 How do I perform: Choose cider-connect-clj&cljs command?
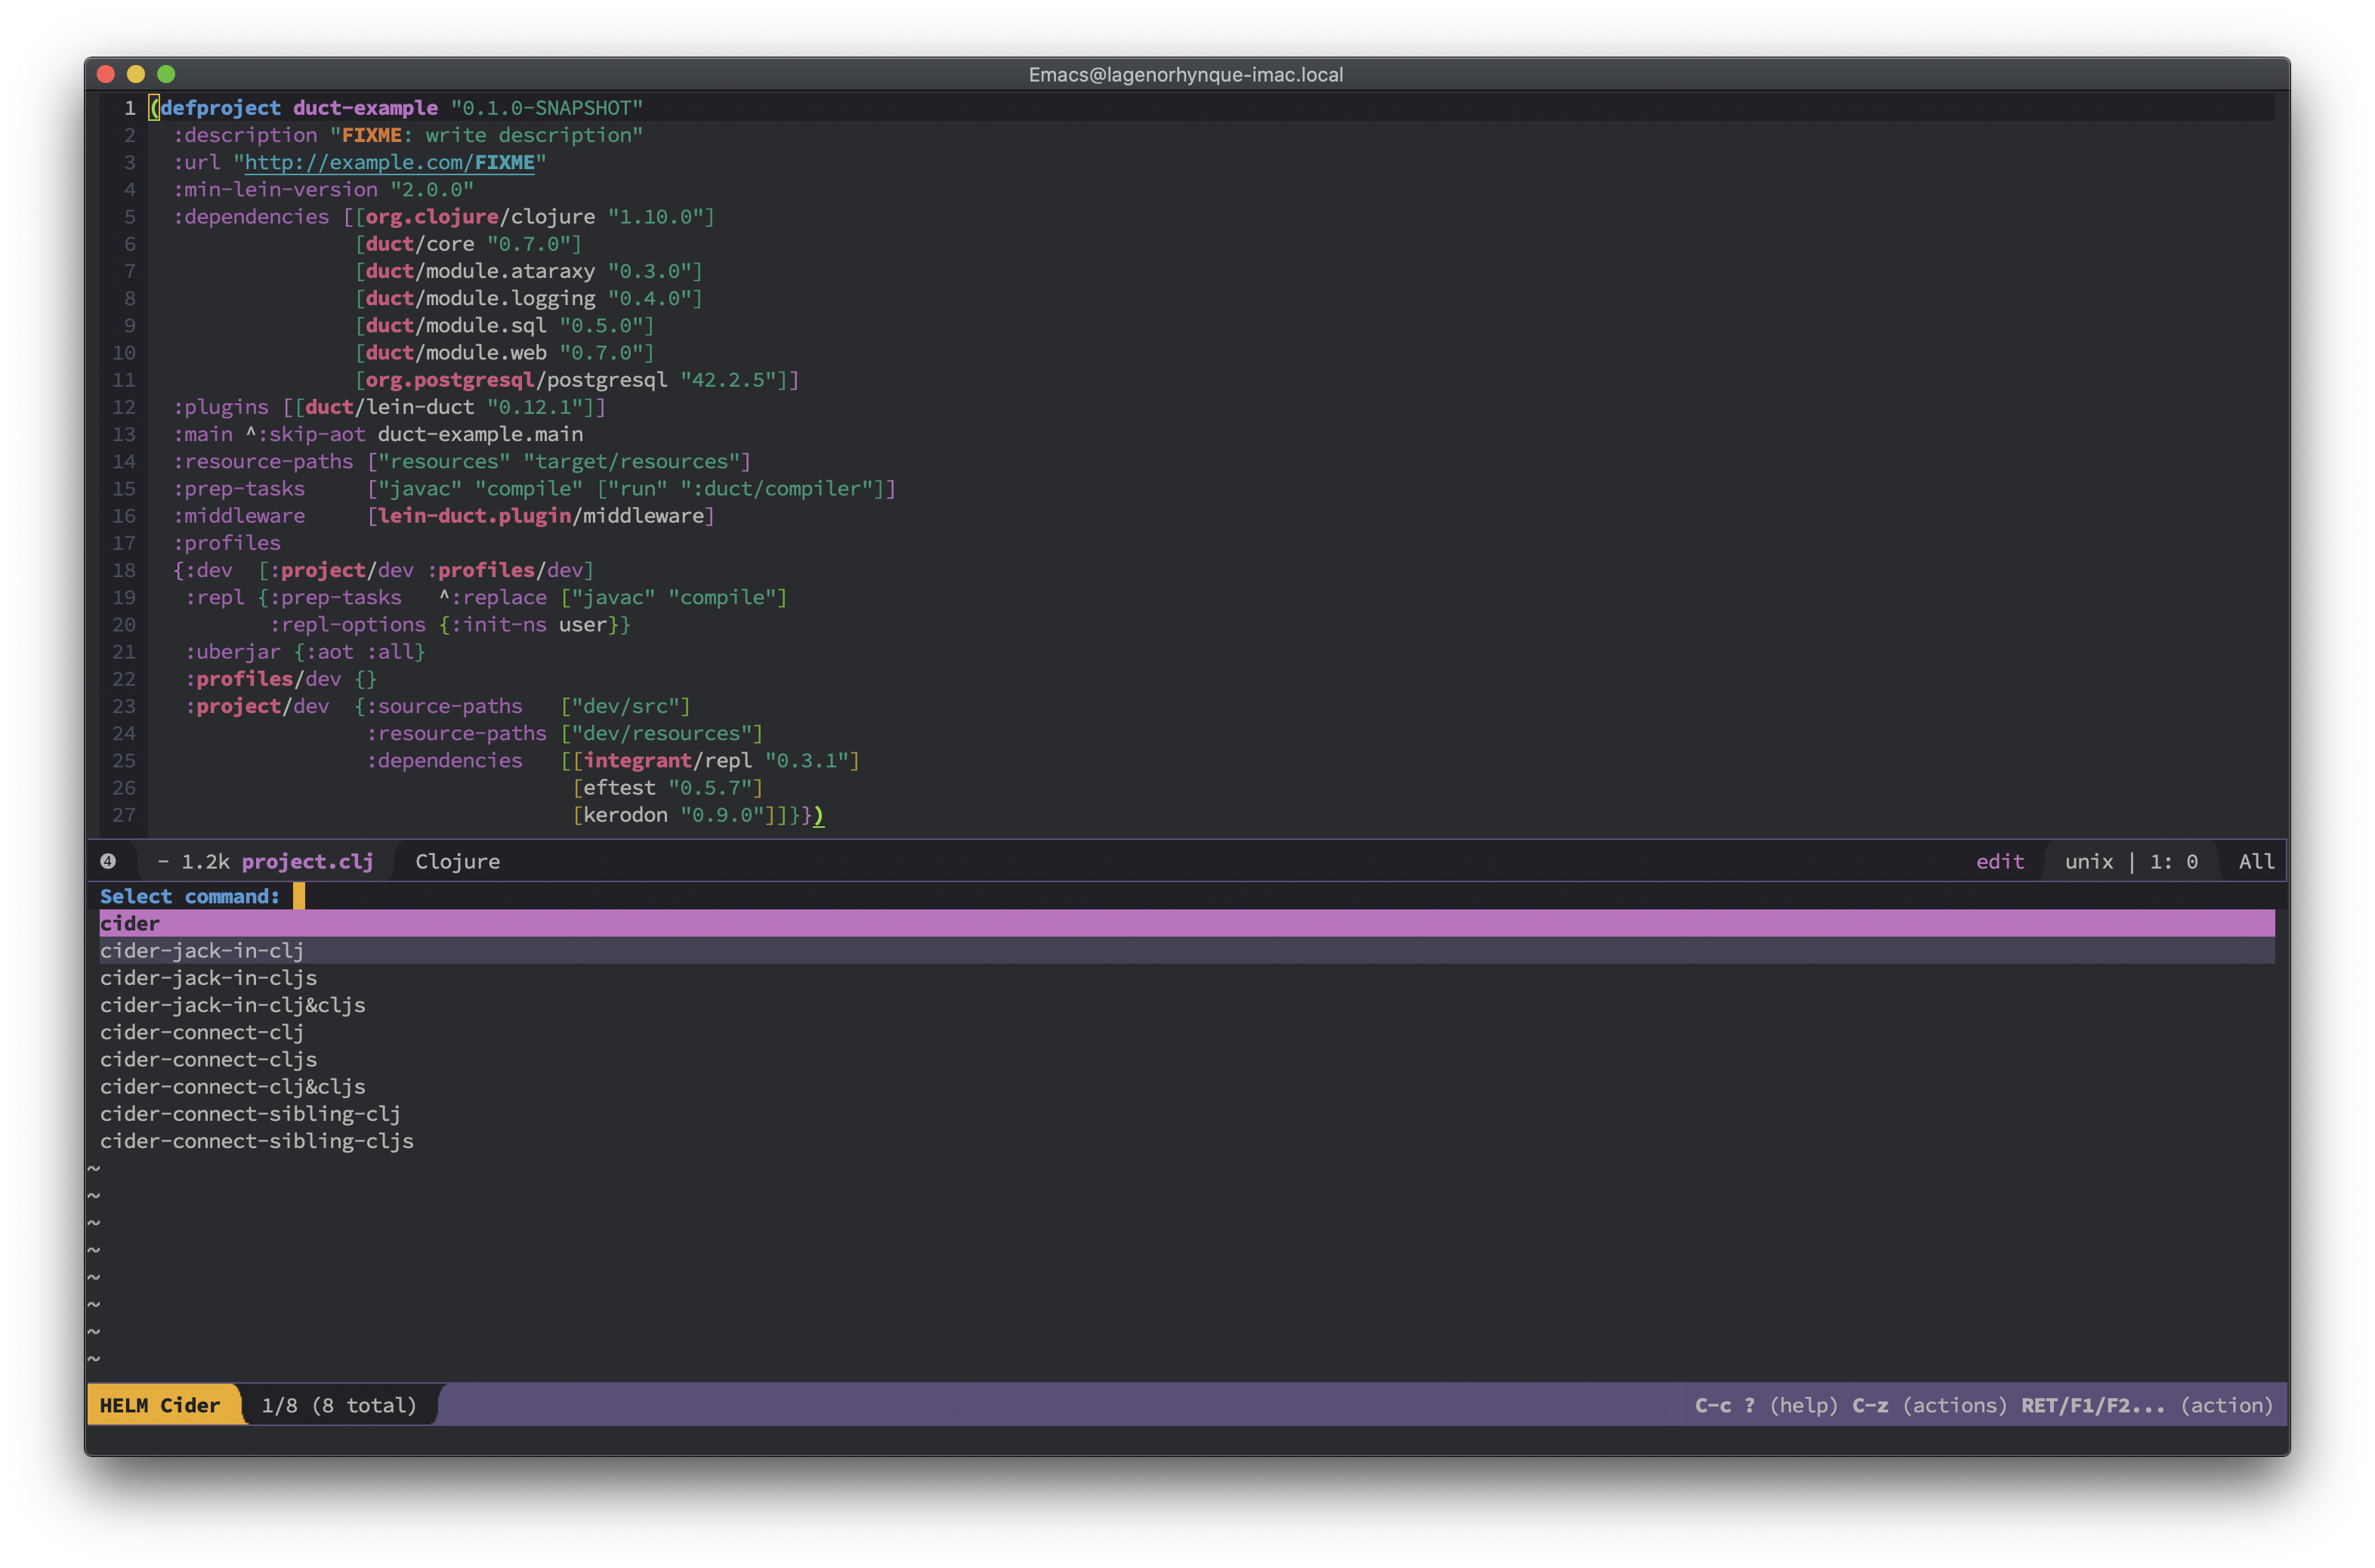[x=232, y=1087]
